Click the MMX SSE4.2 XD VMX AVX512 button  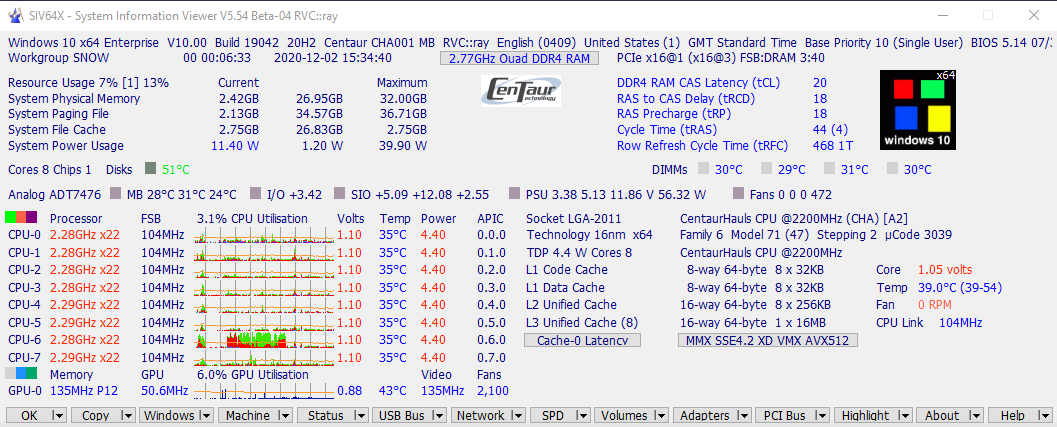pyautogui.click(x=768, y=341)
